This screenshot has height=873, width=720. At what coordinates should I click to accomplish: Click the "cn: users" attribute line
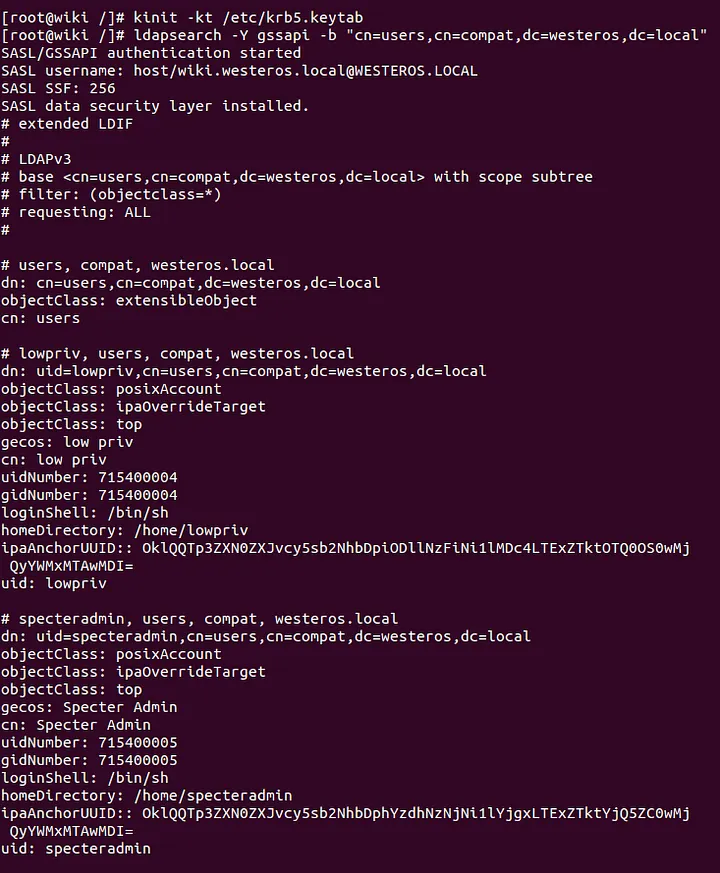40,318
